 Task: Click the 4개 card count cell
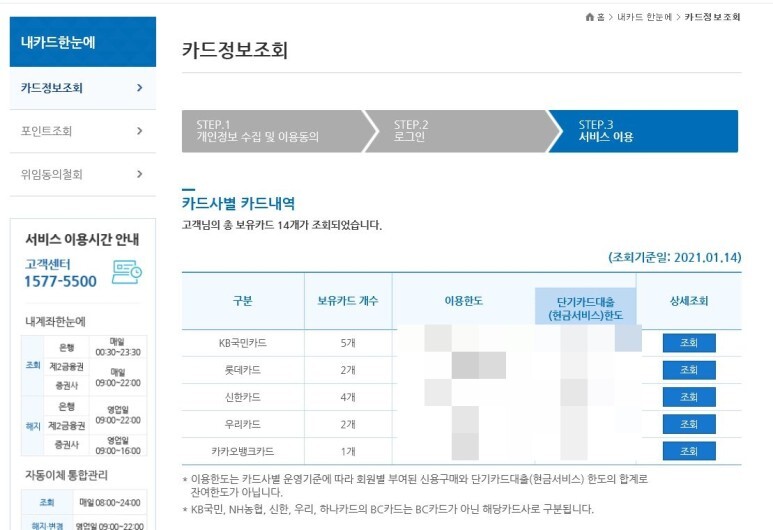point(348,397)
